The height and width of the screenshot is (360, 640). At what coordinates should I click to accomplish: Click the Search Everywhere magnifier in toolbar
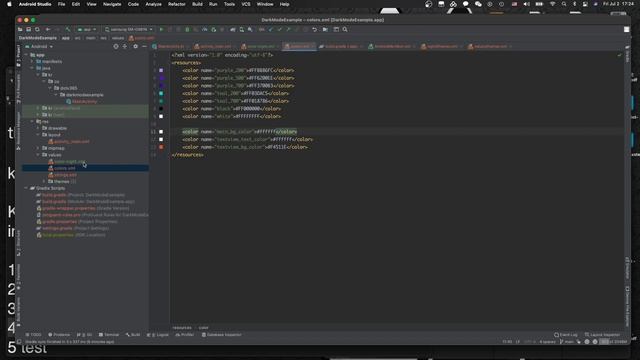[345, 29]
